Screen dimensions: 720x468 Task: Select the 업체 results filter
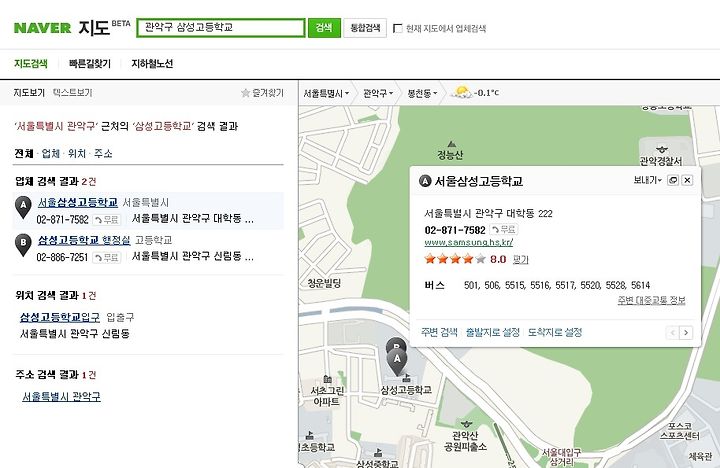pyautogui.click(x=51, y=153)
